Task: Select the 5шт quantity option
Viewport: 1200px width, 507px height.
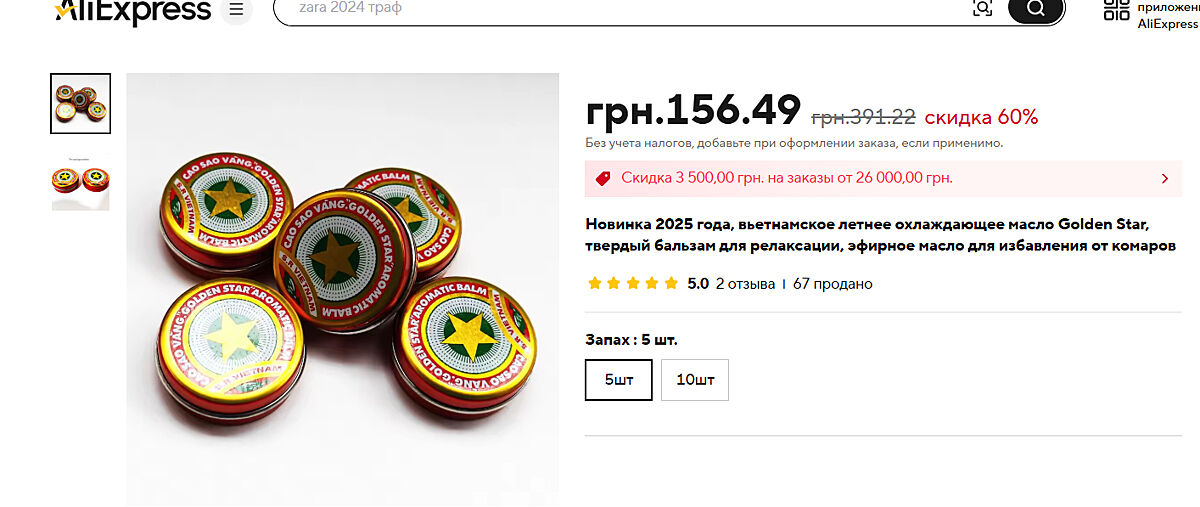Action: pyautogui.click(x=619, y=380)
